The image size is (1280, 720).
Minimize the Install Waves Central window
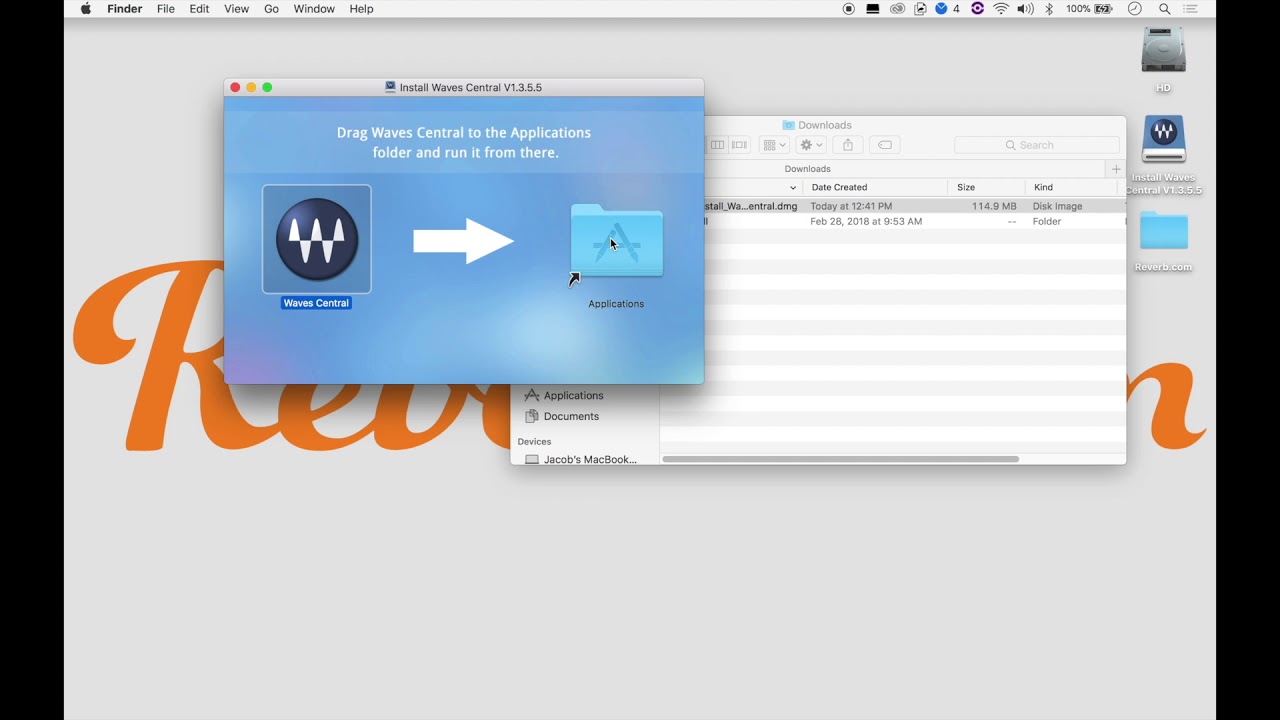[251, 87]
